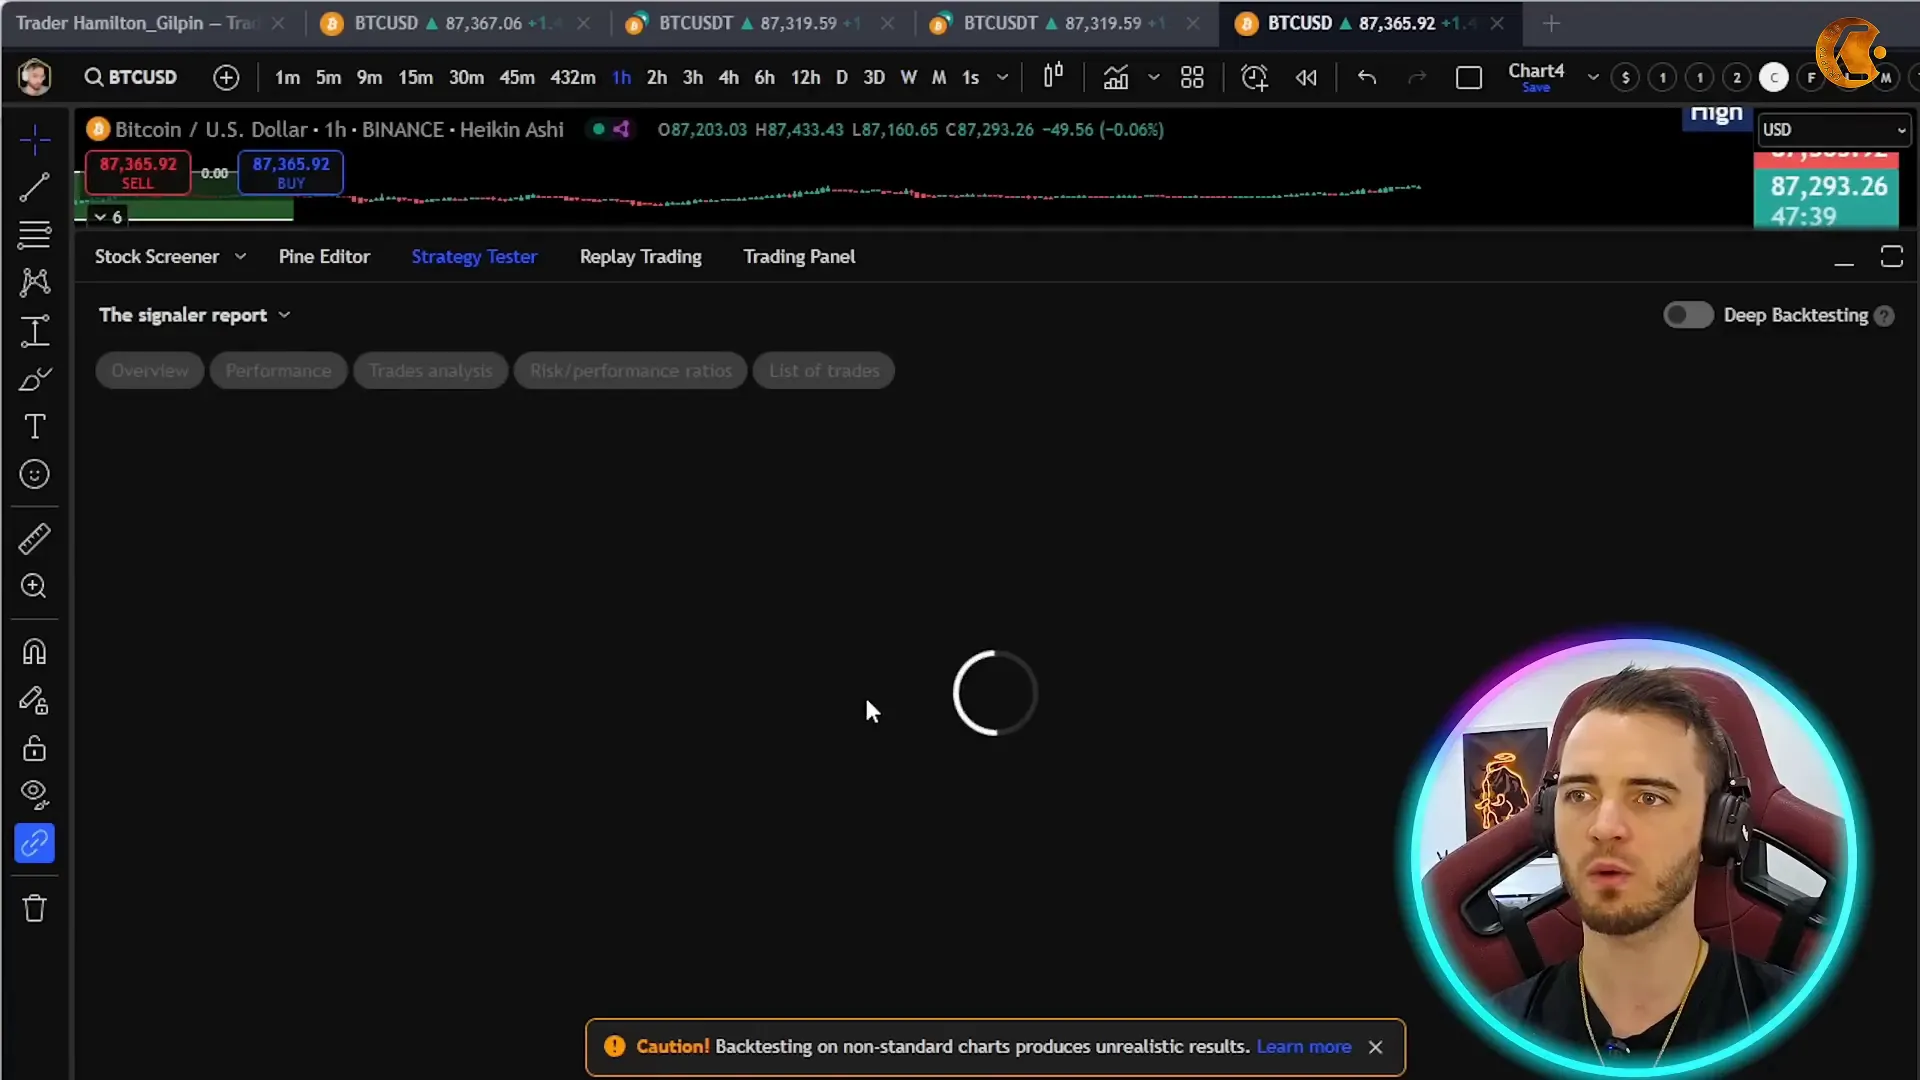Select the zoom in tool

35,586
